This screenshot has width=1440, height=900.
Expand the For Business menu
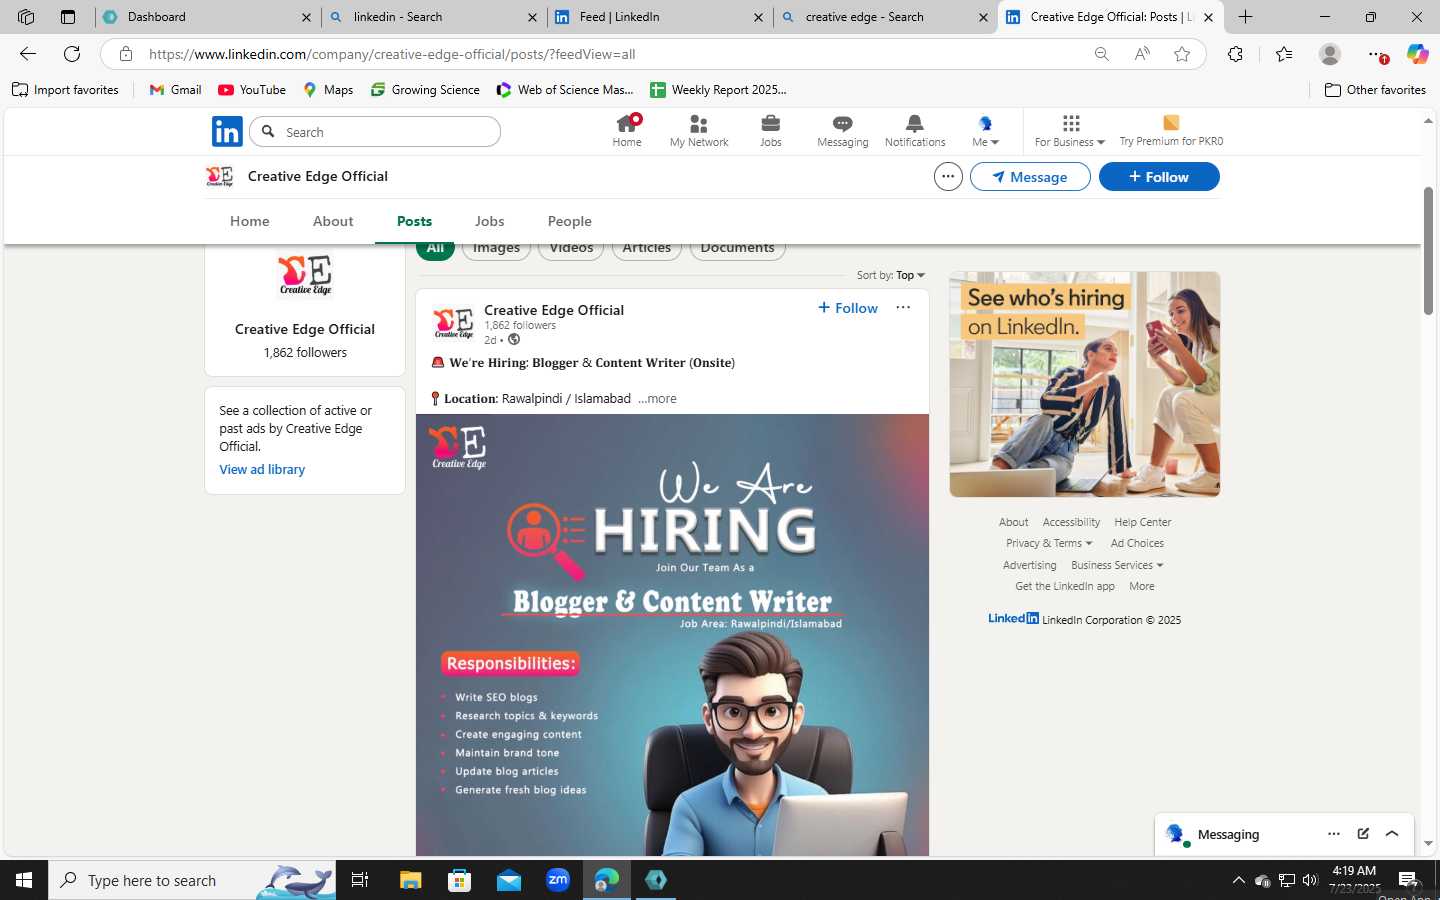[x=1069, y=131]
